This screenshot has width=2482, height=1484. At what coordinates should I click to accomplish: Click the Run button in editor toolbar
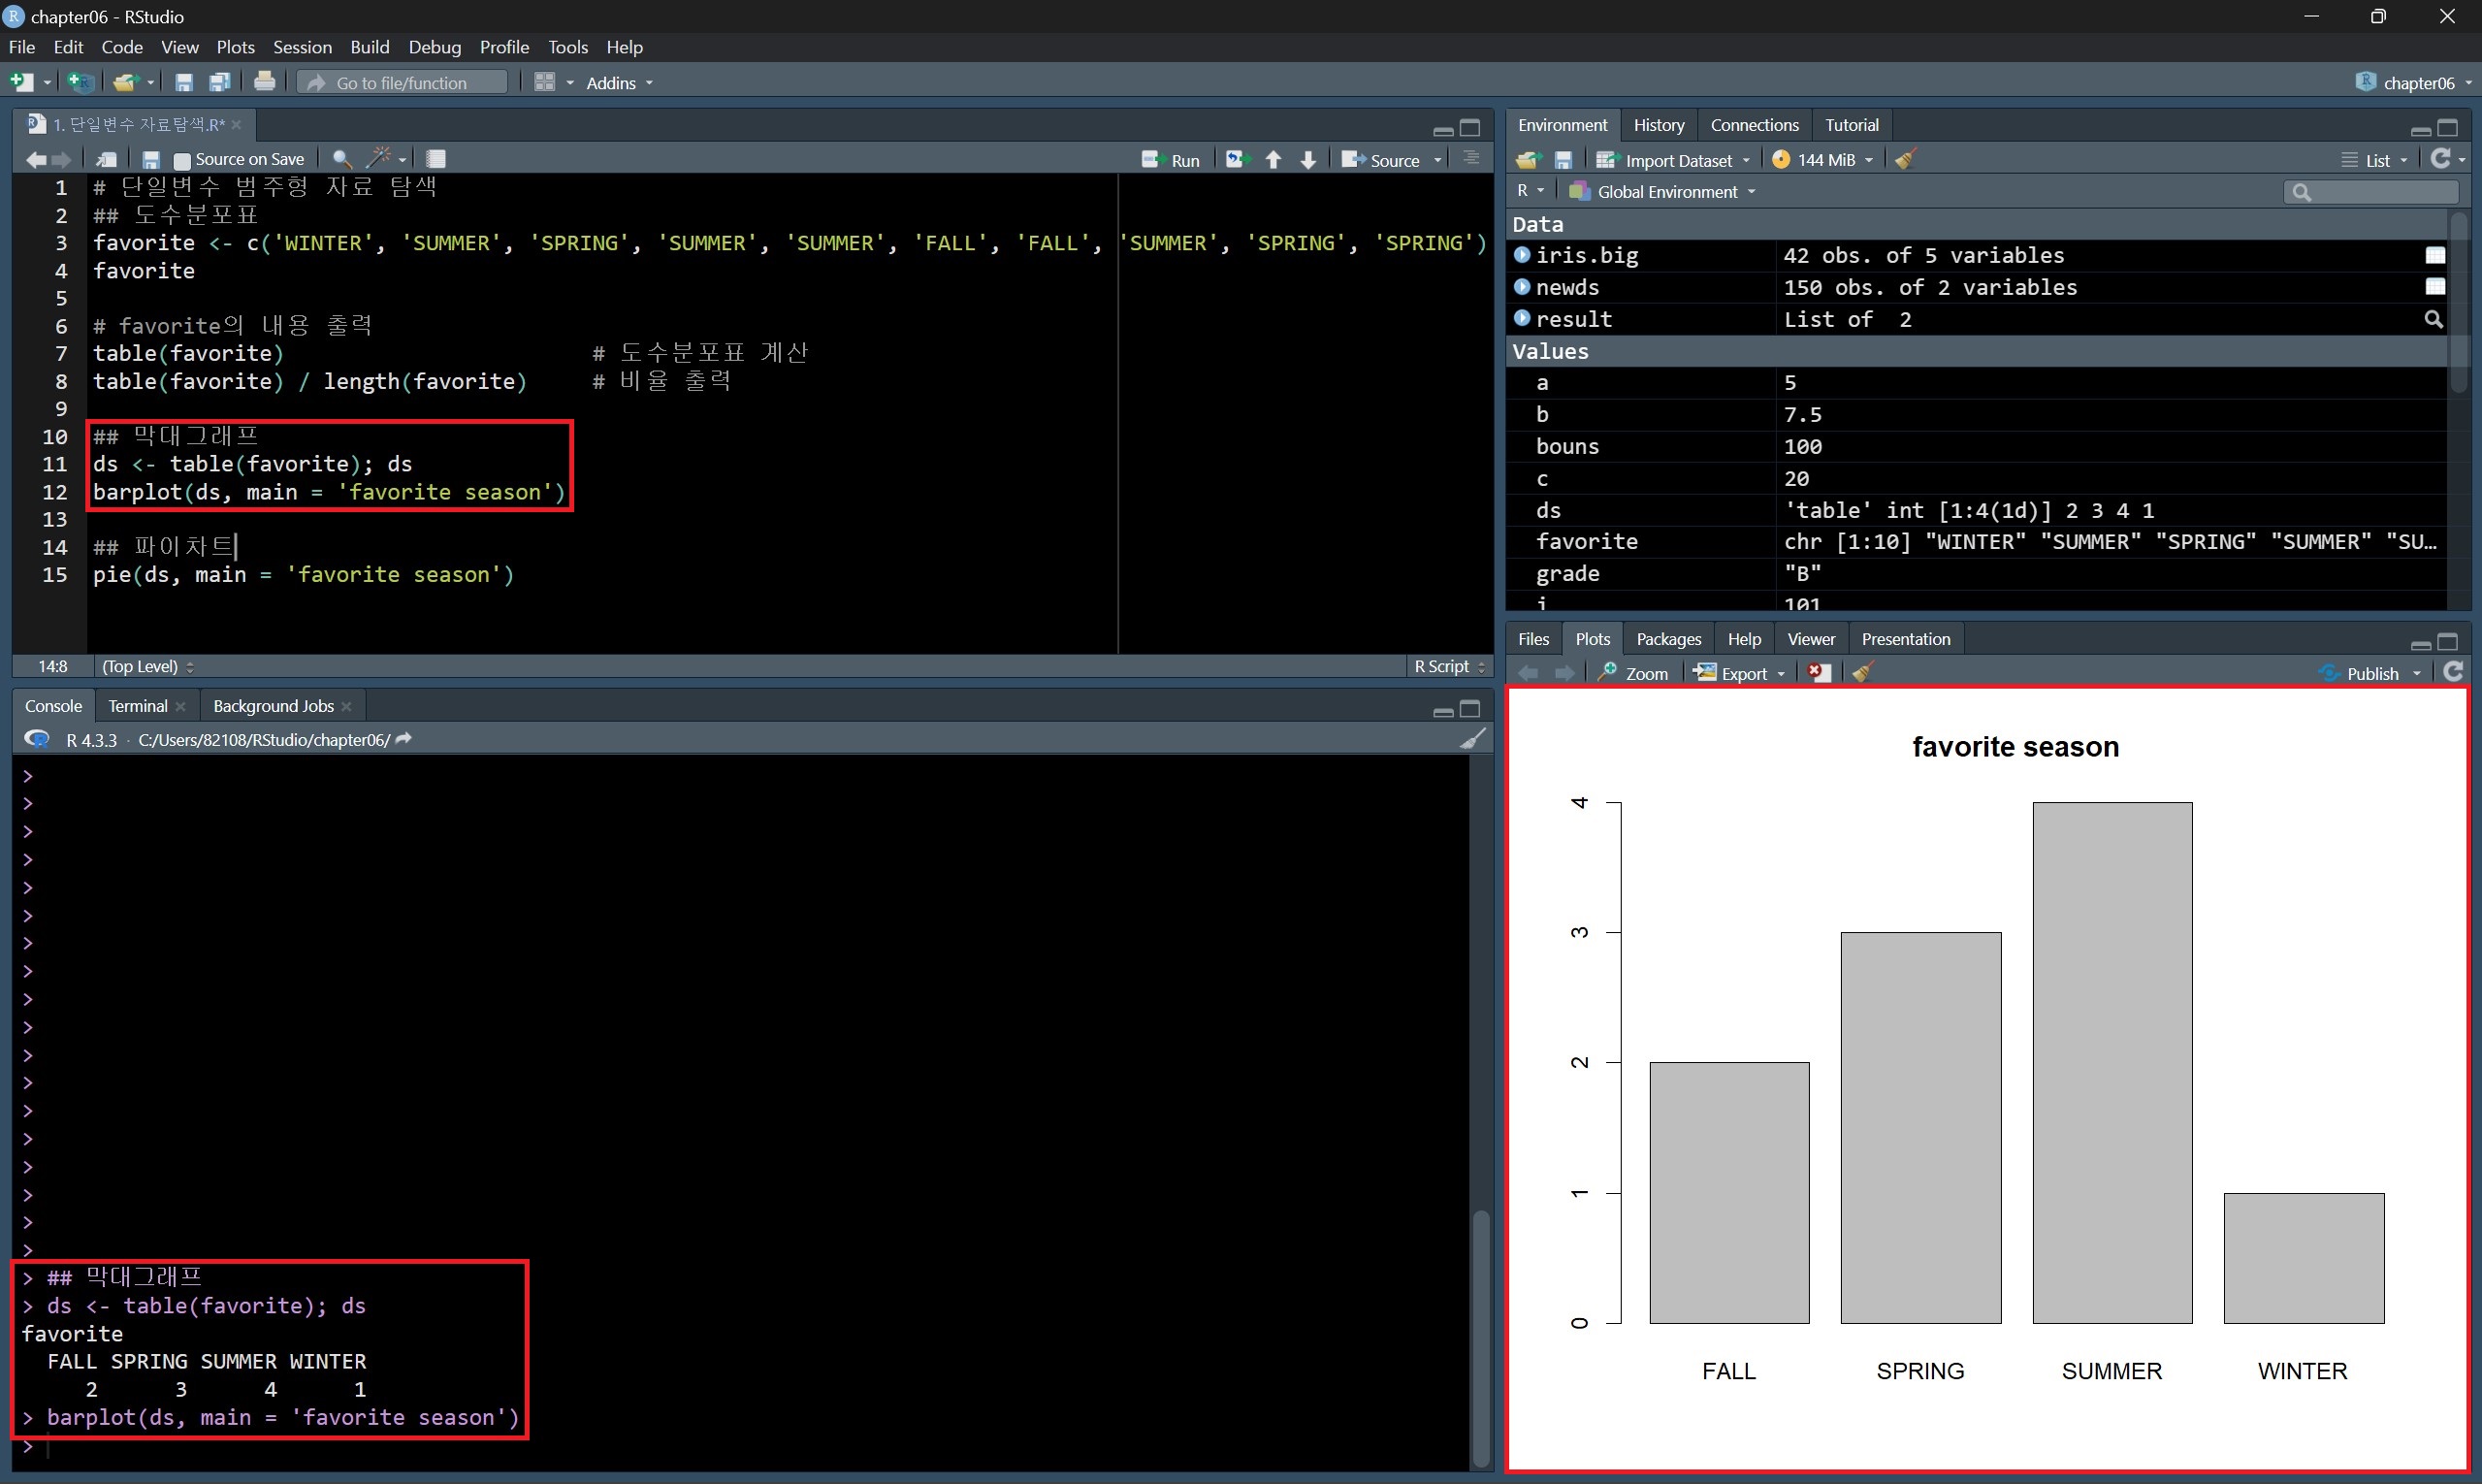1171,160
